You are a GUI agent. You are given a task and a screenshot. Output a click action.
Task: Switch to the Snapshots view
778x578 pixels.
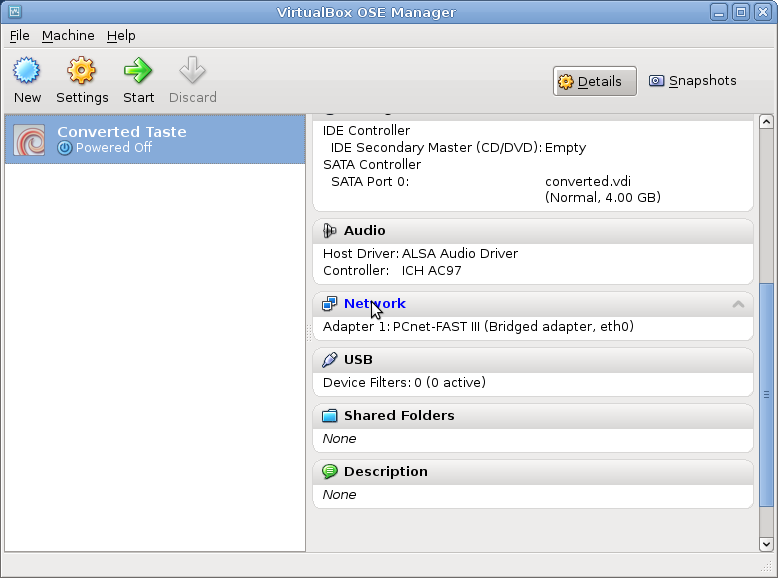click(693, 81)
